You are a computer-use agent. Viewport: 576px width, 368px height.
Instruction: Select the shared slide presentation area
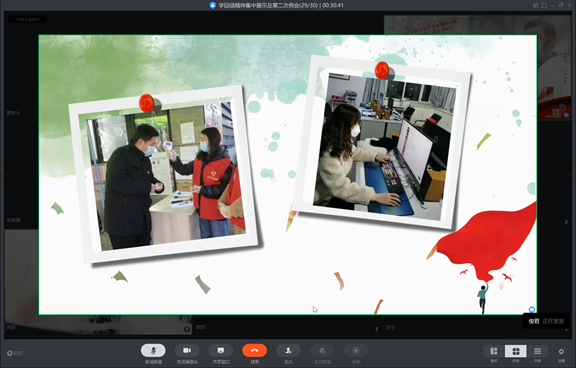(x=288, y=174)
